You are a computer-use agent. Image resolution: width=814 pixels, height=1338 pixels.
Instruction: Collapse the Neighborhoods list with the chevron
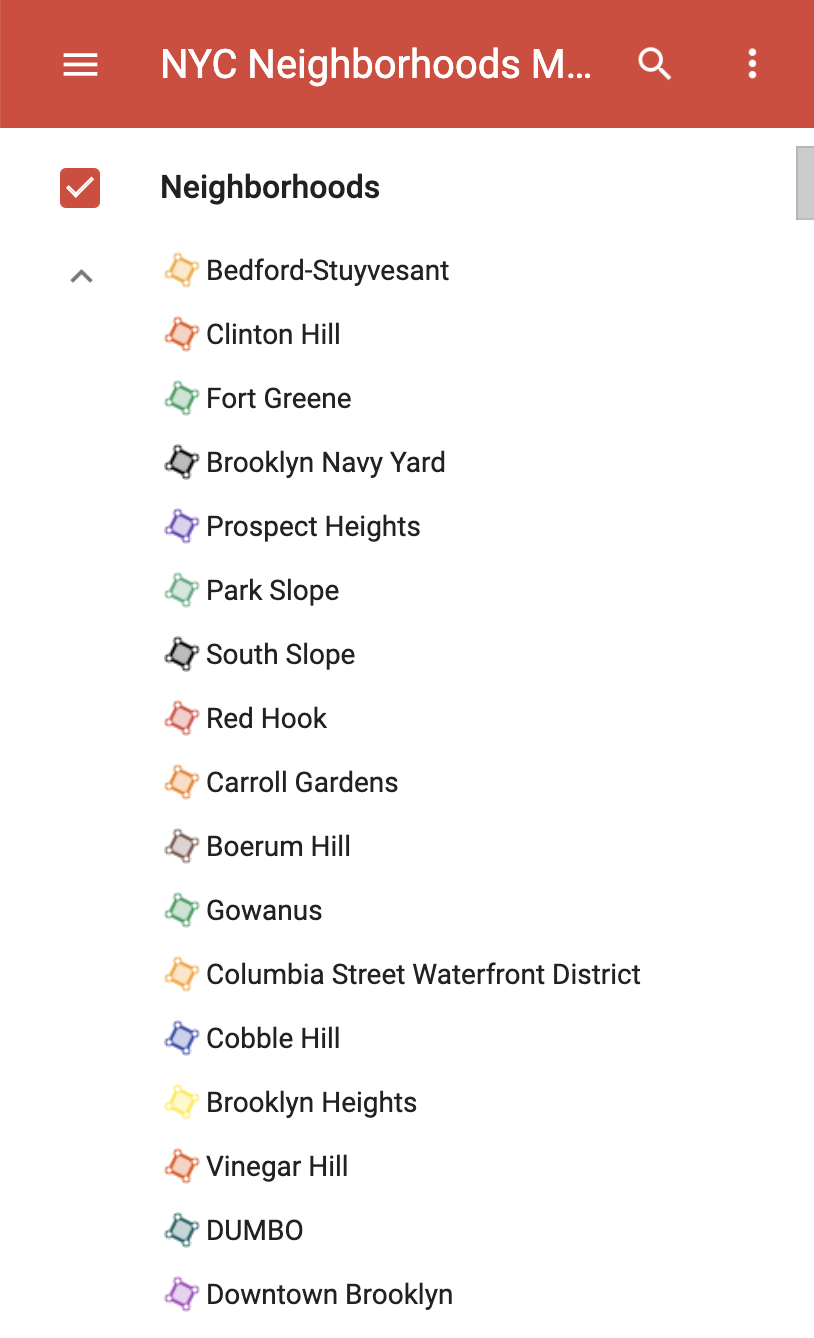click(x=80, y=276)
